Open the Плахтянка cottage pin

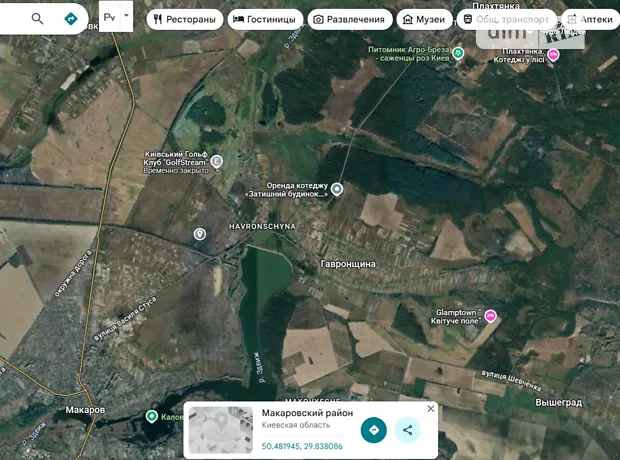tap(553, 55)
